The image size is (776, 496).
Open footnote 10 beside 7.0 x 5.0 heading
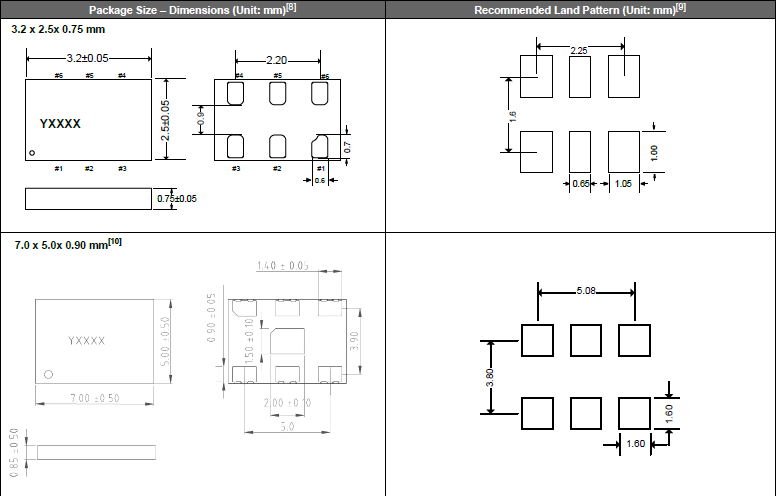click(x=114, y=242)
